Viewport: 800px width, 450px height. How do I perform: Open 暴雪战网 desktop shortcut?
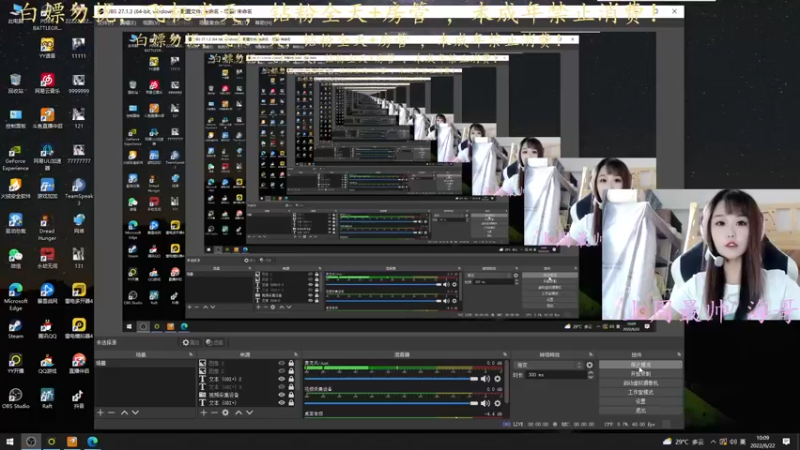coord(47,293)
